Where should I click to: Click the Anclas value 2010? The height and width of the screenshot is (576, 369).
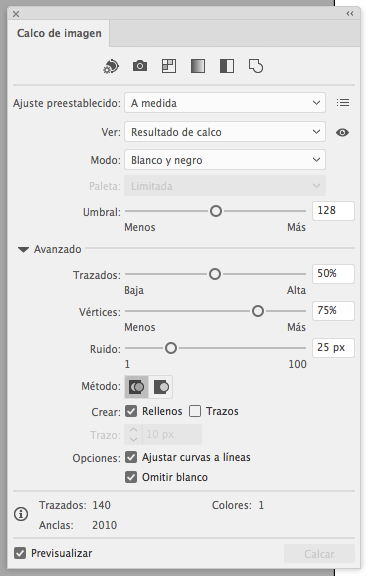(x=104, y=525)
